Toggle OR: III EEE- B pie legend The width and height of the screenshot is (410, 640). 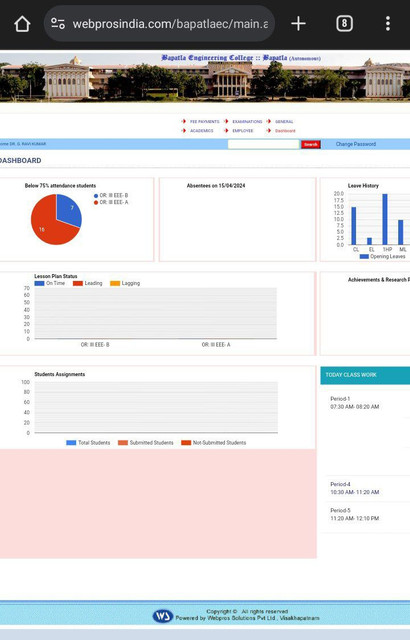(111, 196)
